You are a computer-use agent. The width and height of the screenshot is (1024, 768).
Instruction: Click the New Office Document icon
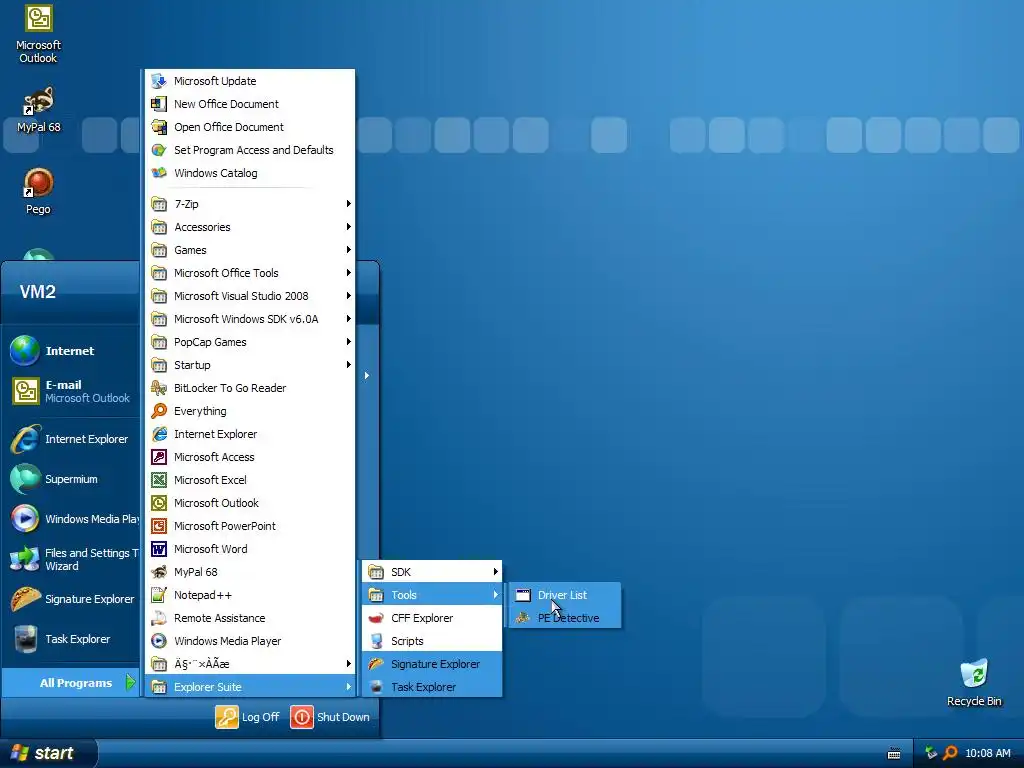159,104
